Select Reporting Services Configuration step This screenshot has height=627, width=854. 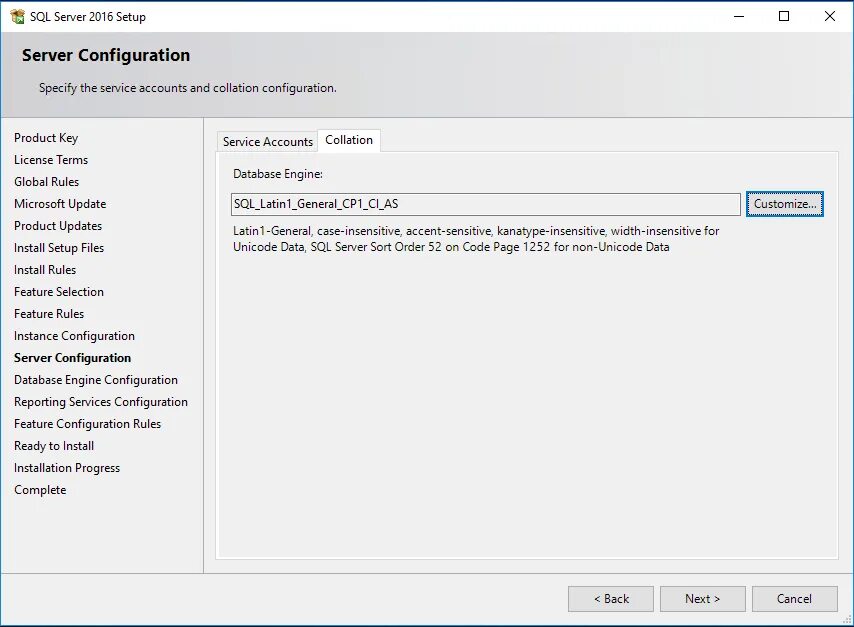(101, 402)
